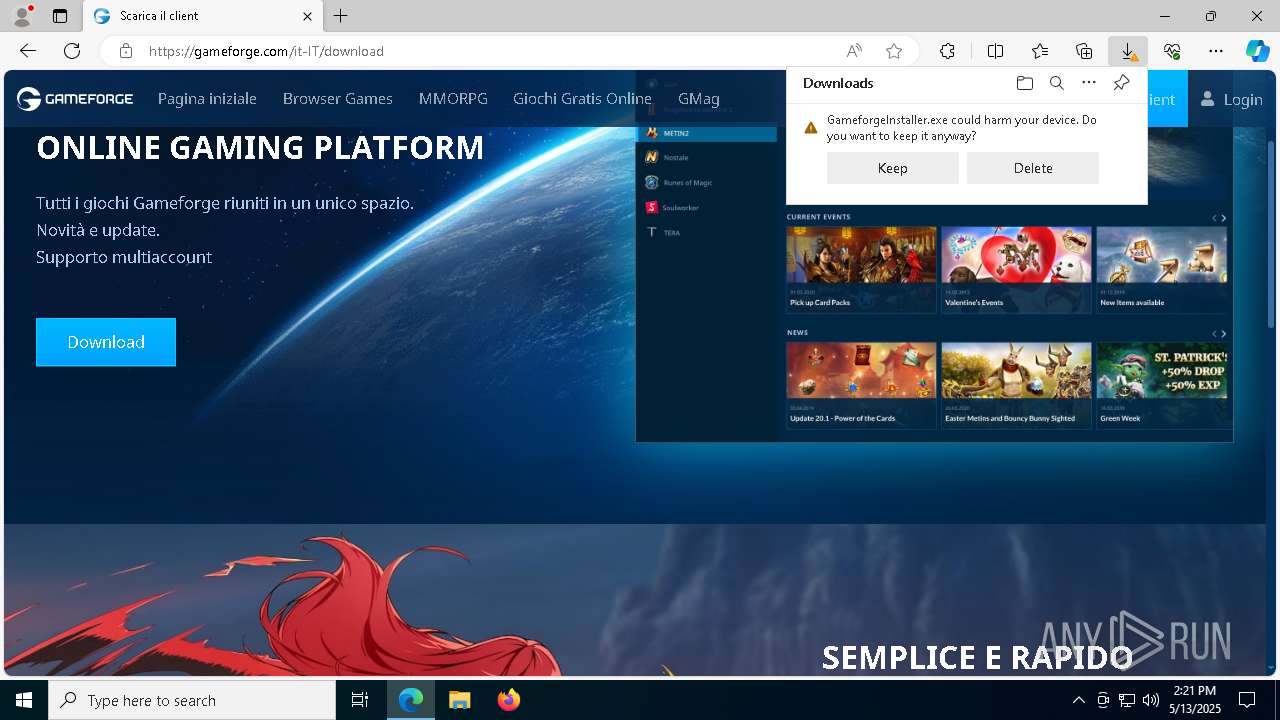Open the Copilot sidebar icon
The width and height of the screenshot is (1280, 720).
click(1257, 51)
